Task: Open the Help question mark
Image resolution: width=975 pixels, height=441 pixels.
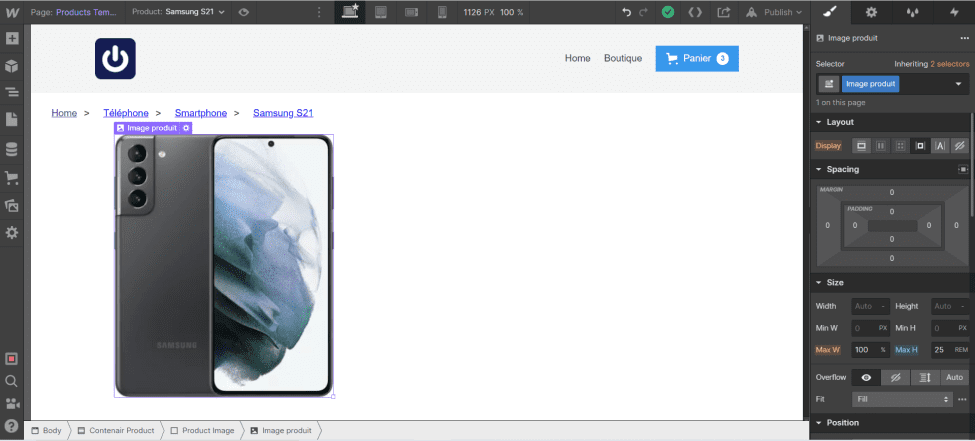Action: 12,426
